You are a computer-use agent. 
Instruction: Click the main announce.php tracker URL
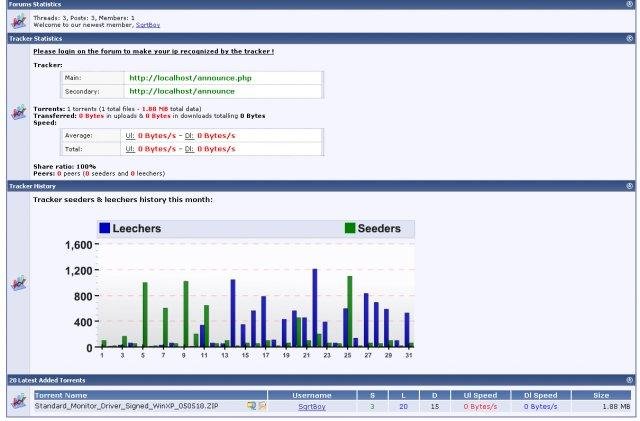pyautogui.click(x=190, y=78)
